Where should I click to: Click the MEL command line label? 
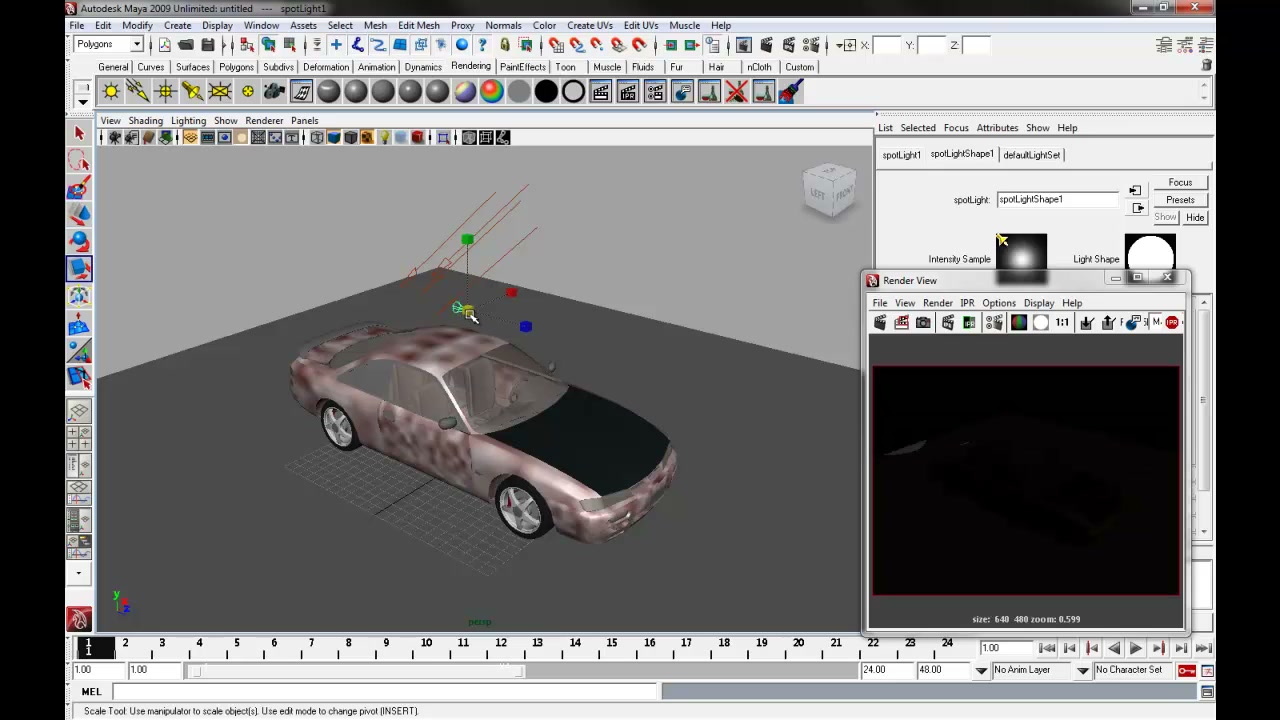[x=91, y=691]
